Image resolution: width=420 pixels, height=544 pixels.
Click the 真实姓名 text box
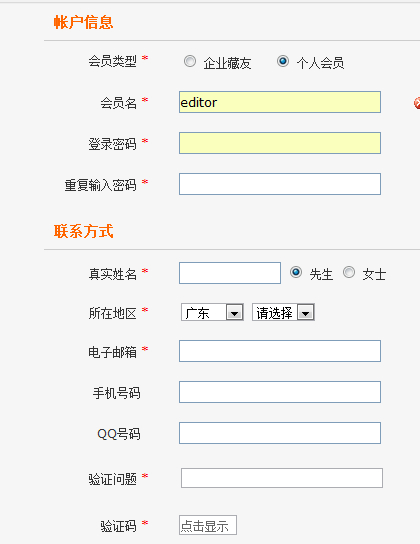(230, 273)
